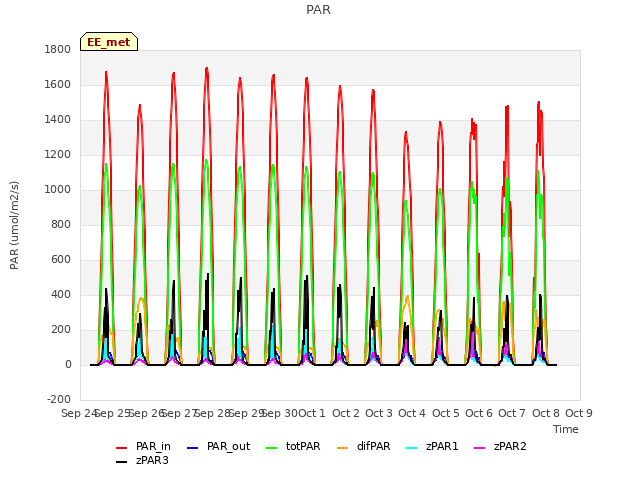
Task: Click the red PAR_in legend swatch
Action: click(x=122, y=448)
